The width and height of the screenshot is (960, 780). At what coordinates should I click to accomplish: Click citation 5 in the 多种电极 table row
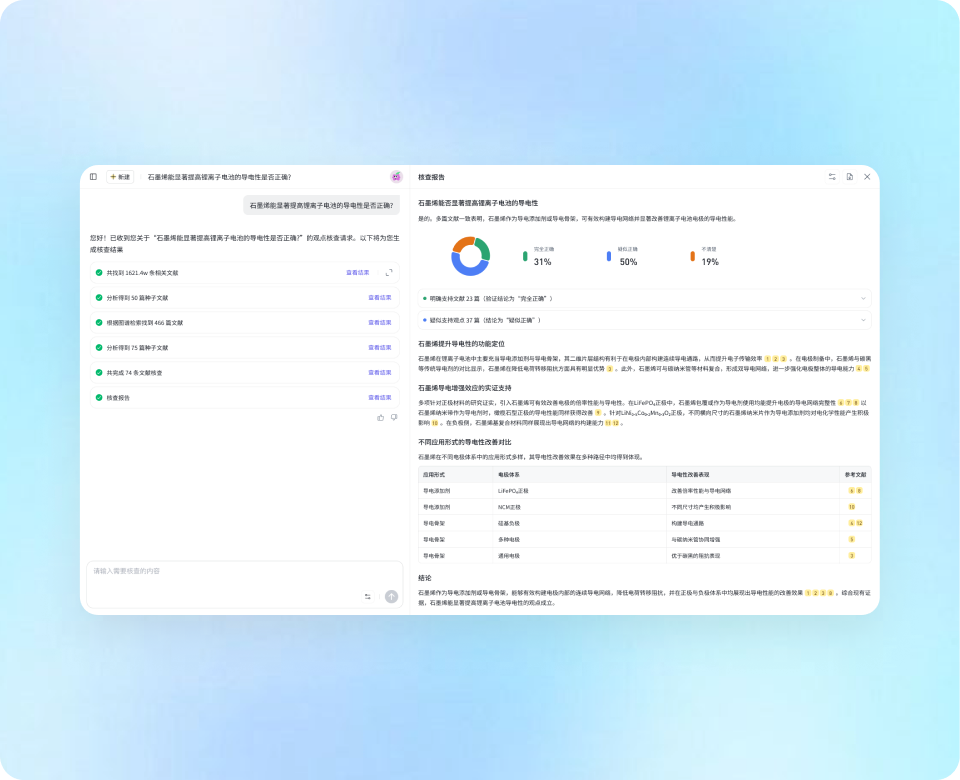point(852,539)
